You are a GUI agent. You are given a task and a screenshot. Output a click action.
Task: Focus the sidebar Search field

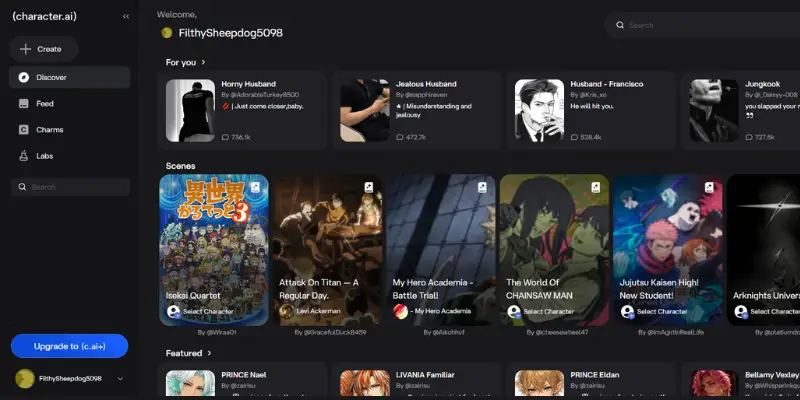(70, 187)
